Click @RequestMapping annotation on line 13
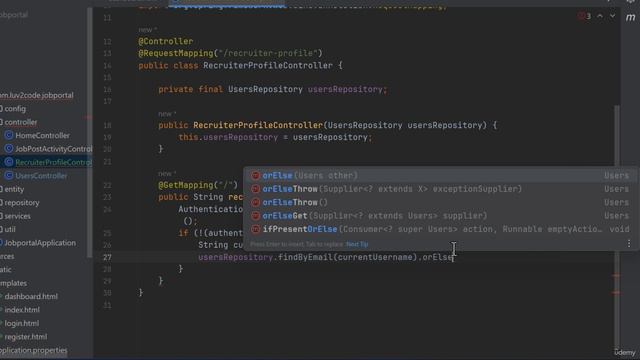This screenshot has width=640, height=360. pyautogui.click(x=176, y=53)
